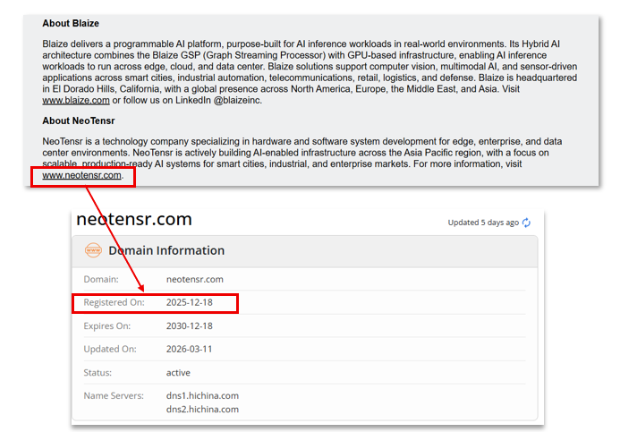Click the Updated On label
624x432 pixels.
point(110,349)
